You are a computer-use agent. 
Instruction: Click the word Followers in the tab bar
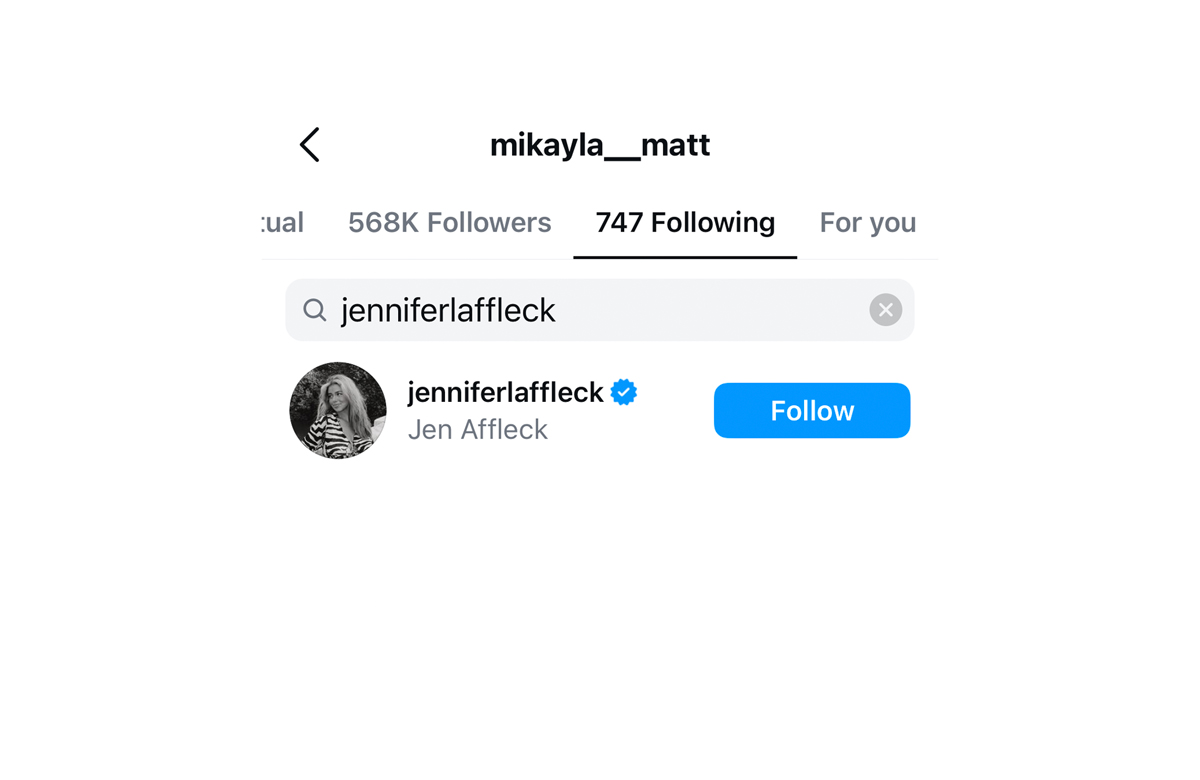tap(489, 222)
